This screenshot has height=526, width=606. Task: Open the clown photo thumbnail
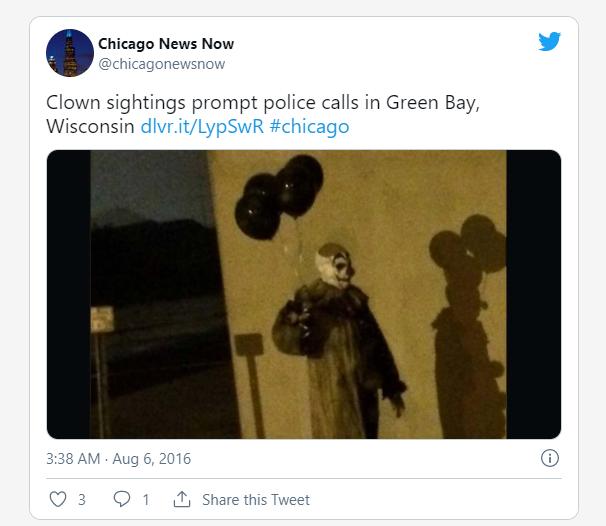click(304, 294)
